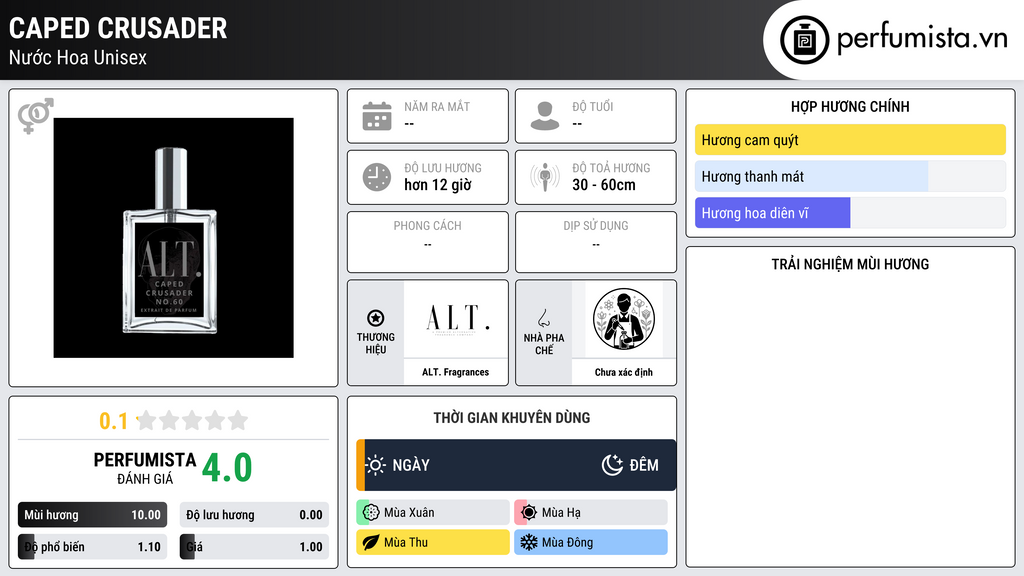Click the Đêm nighttime label
The width and height of the screenshot is (1024, 576).
pos(644,465)
